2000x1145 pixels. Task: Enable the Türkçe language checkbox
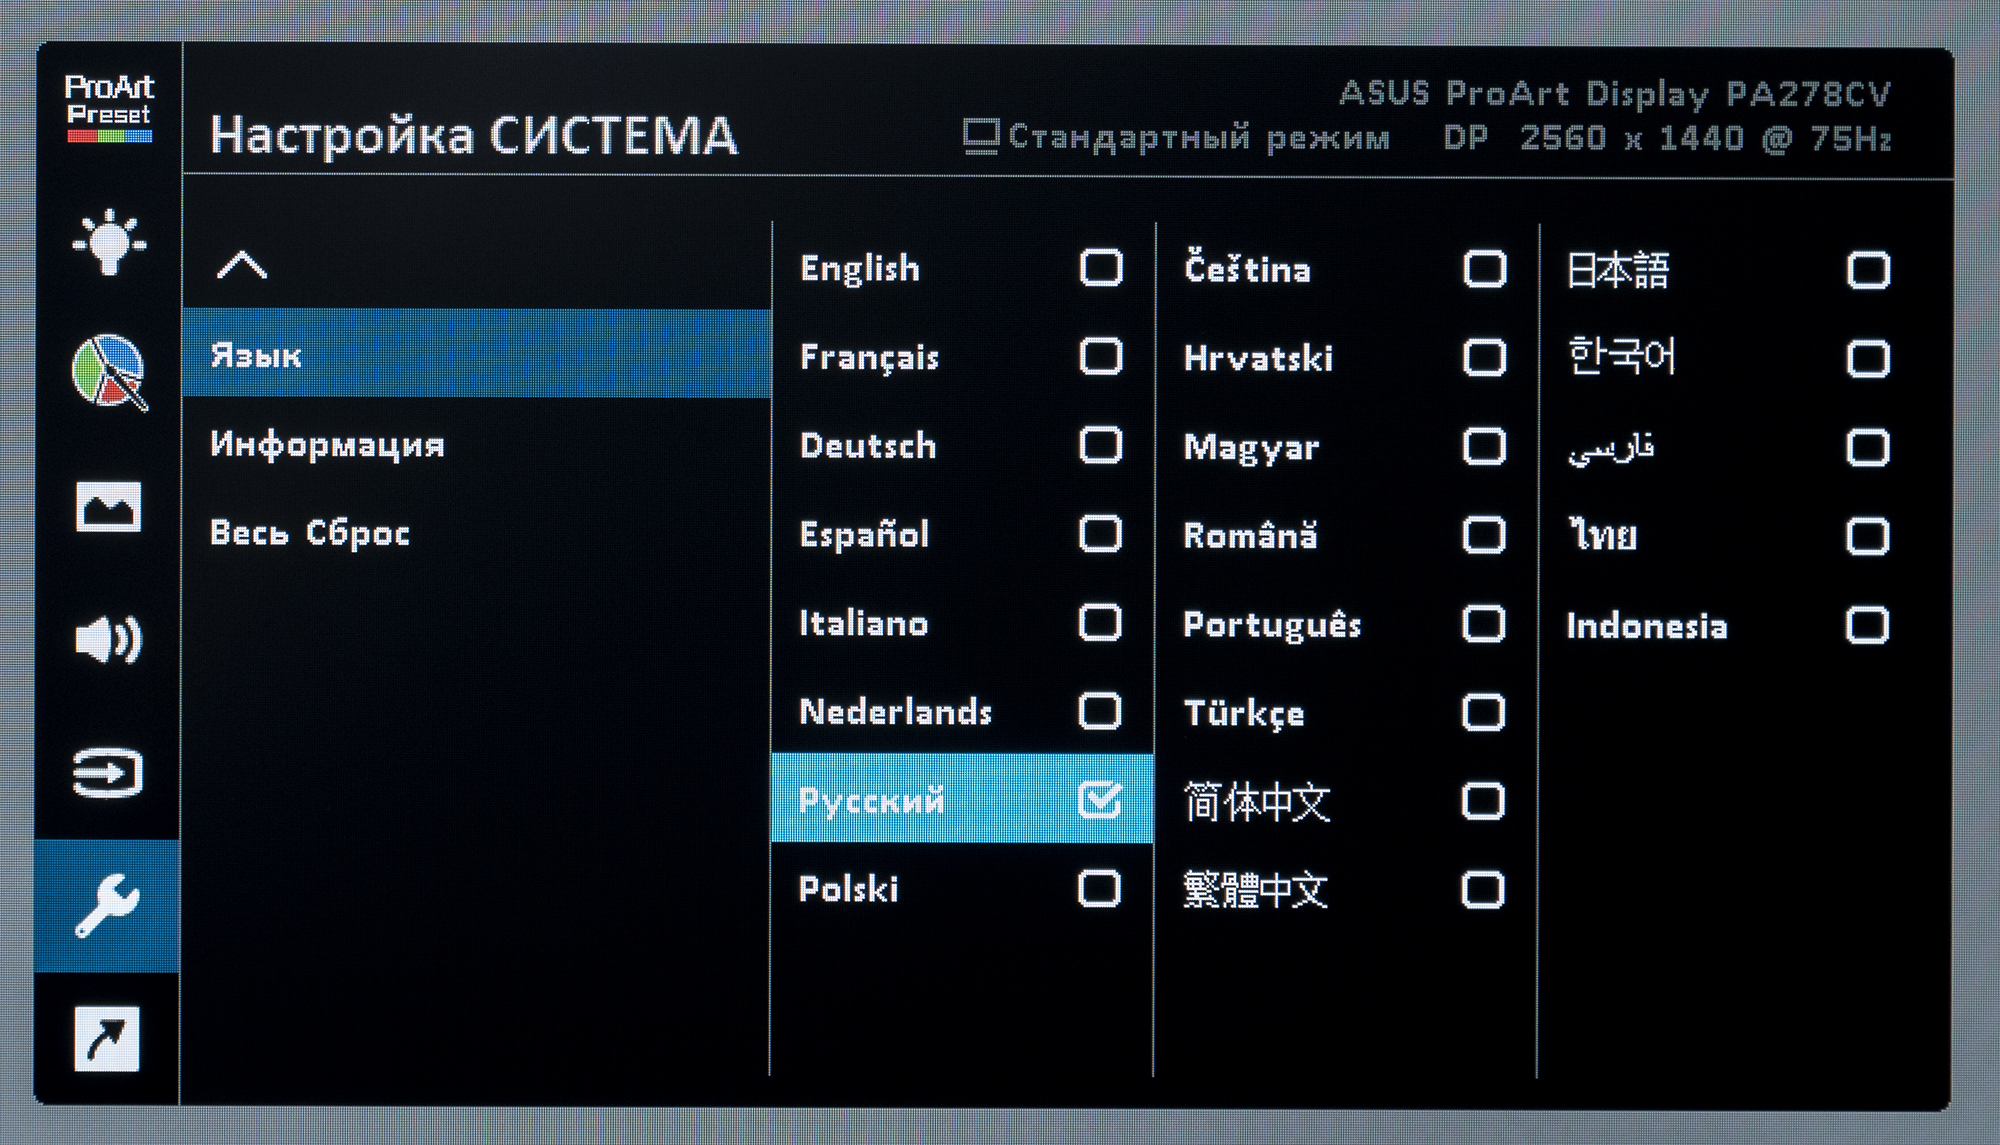click(1483, 713)
